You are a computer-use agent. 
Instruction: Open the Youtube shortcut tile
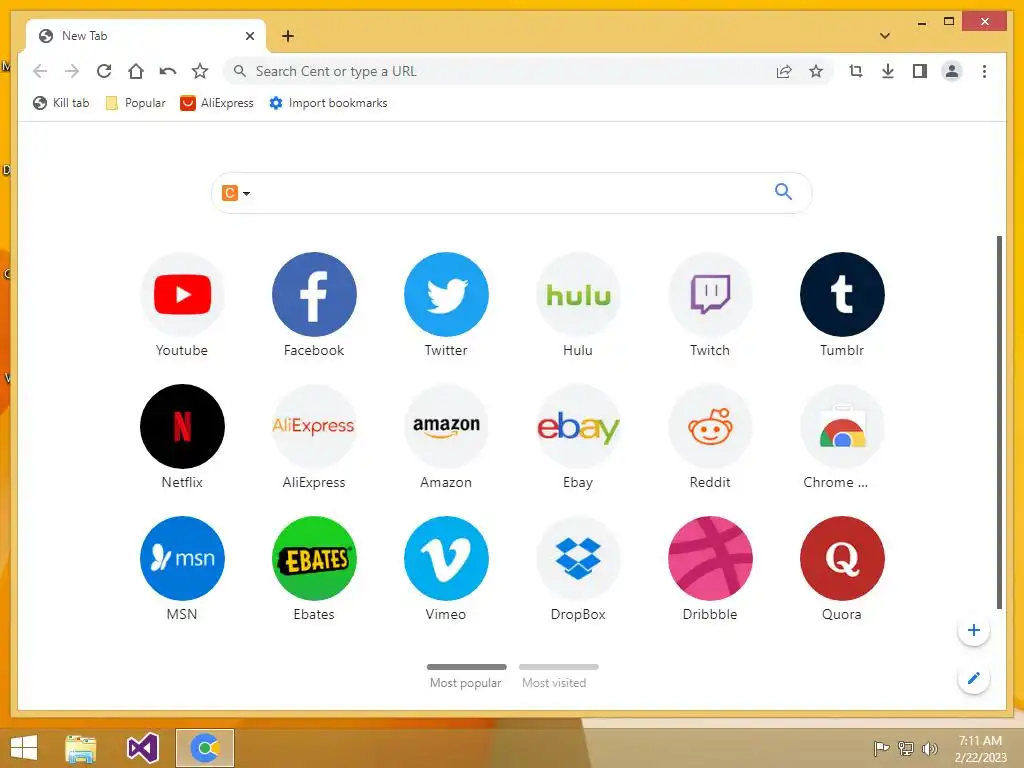(182, 295)
